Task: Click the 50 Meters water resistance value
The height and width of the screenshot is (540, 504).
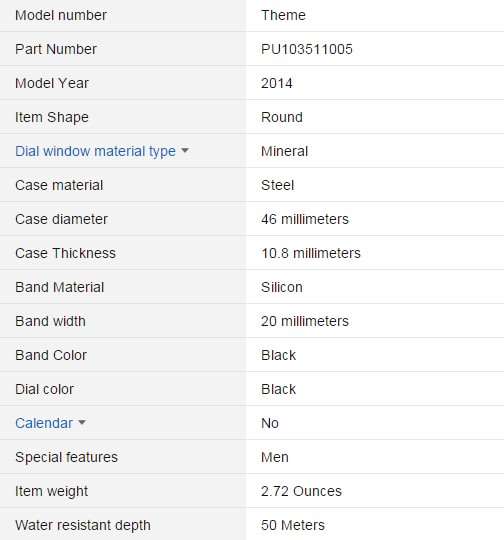Action: coord(293,525)
